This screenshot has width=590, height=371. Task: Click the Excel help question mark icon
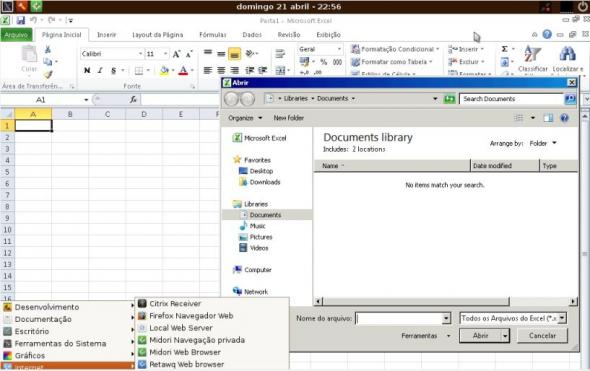[x=547, y=35]
